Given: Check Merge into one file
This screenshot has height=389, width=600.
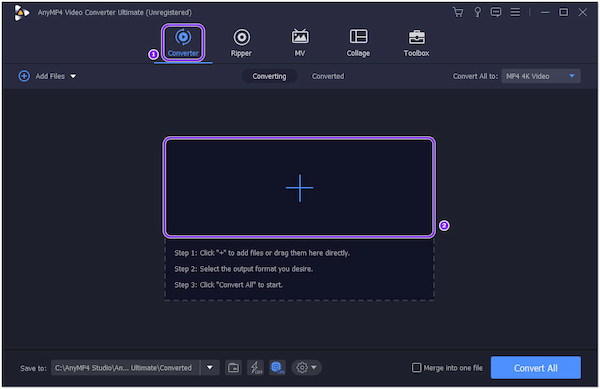Looking at the screenshot, I should (416, 368).
